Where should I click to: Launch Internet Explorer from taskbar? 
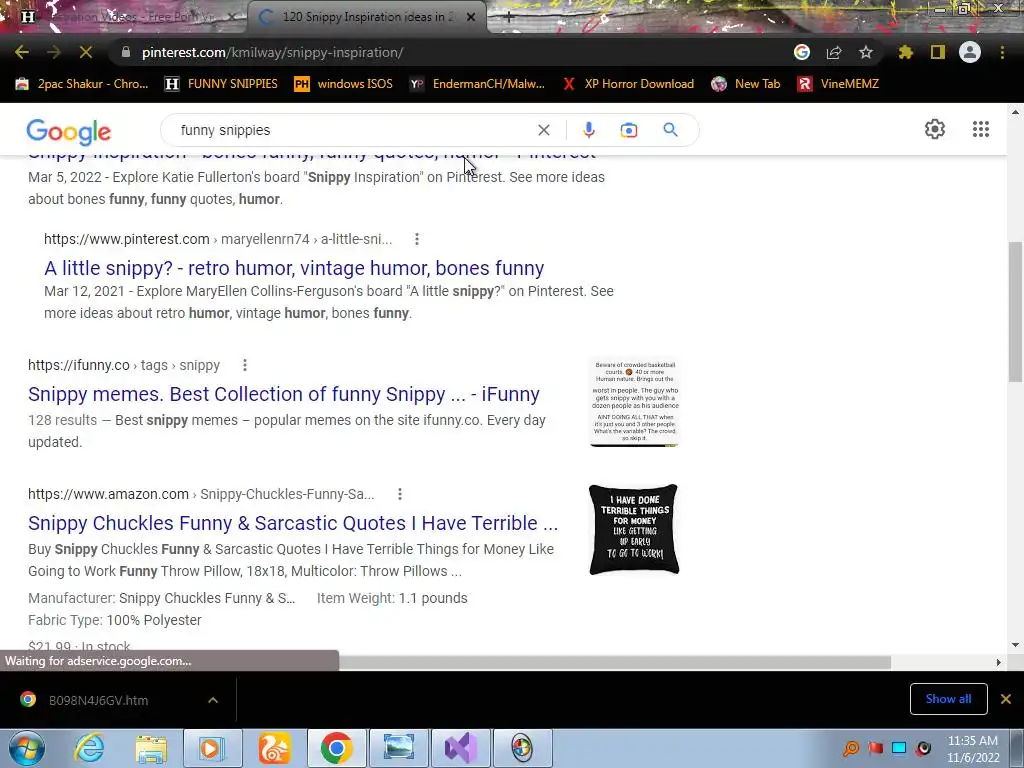point(89,748)
